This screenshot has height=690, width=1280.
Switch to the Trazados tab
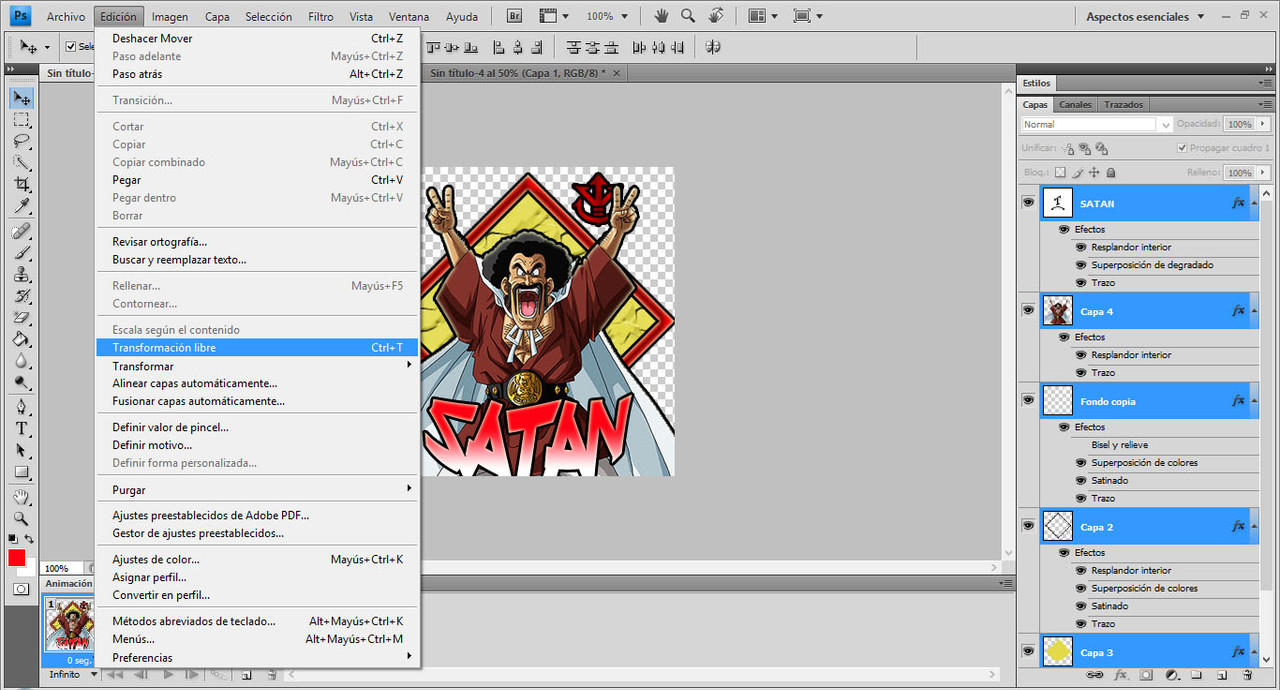tap(1124, 104)
